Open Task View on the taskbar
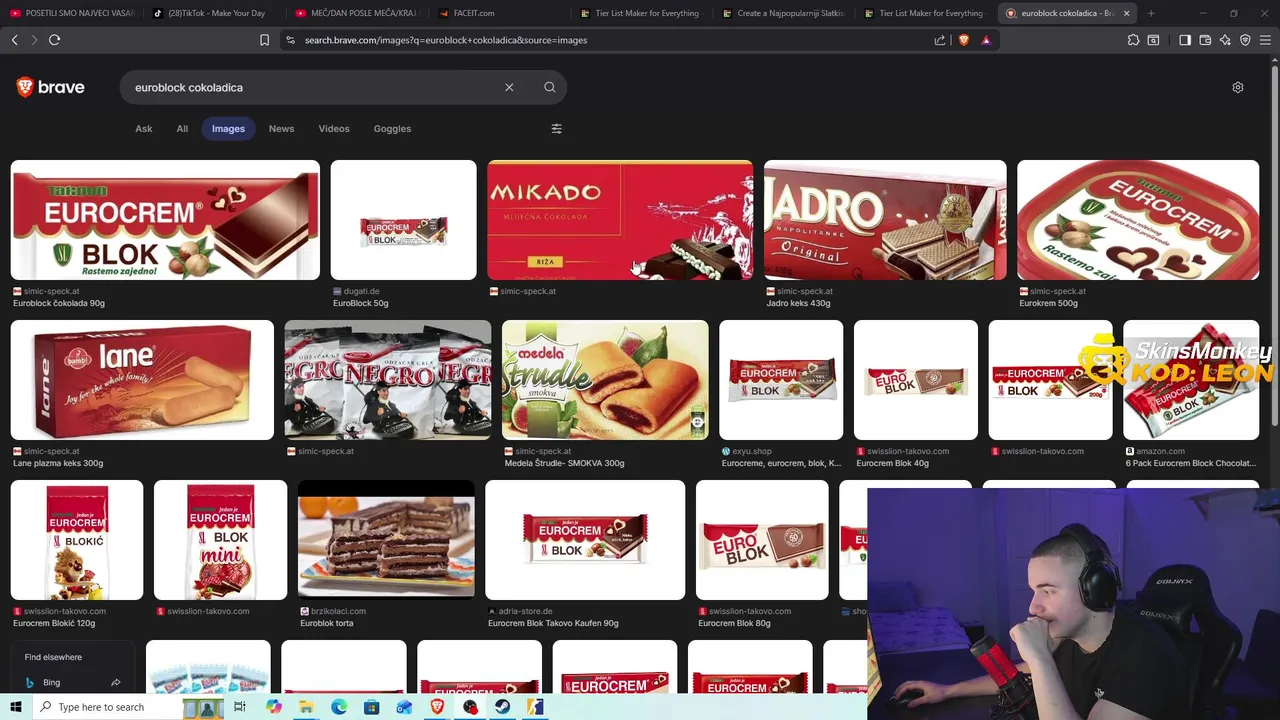Image resolution: width=1280 pixels, height=720 pixels. pos(240,707)
